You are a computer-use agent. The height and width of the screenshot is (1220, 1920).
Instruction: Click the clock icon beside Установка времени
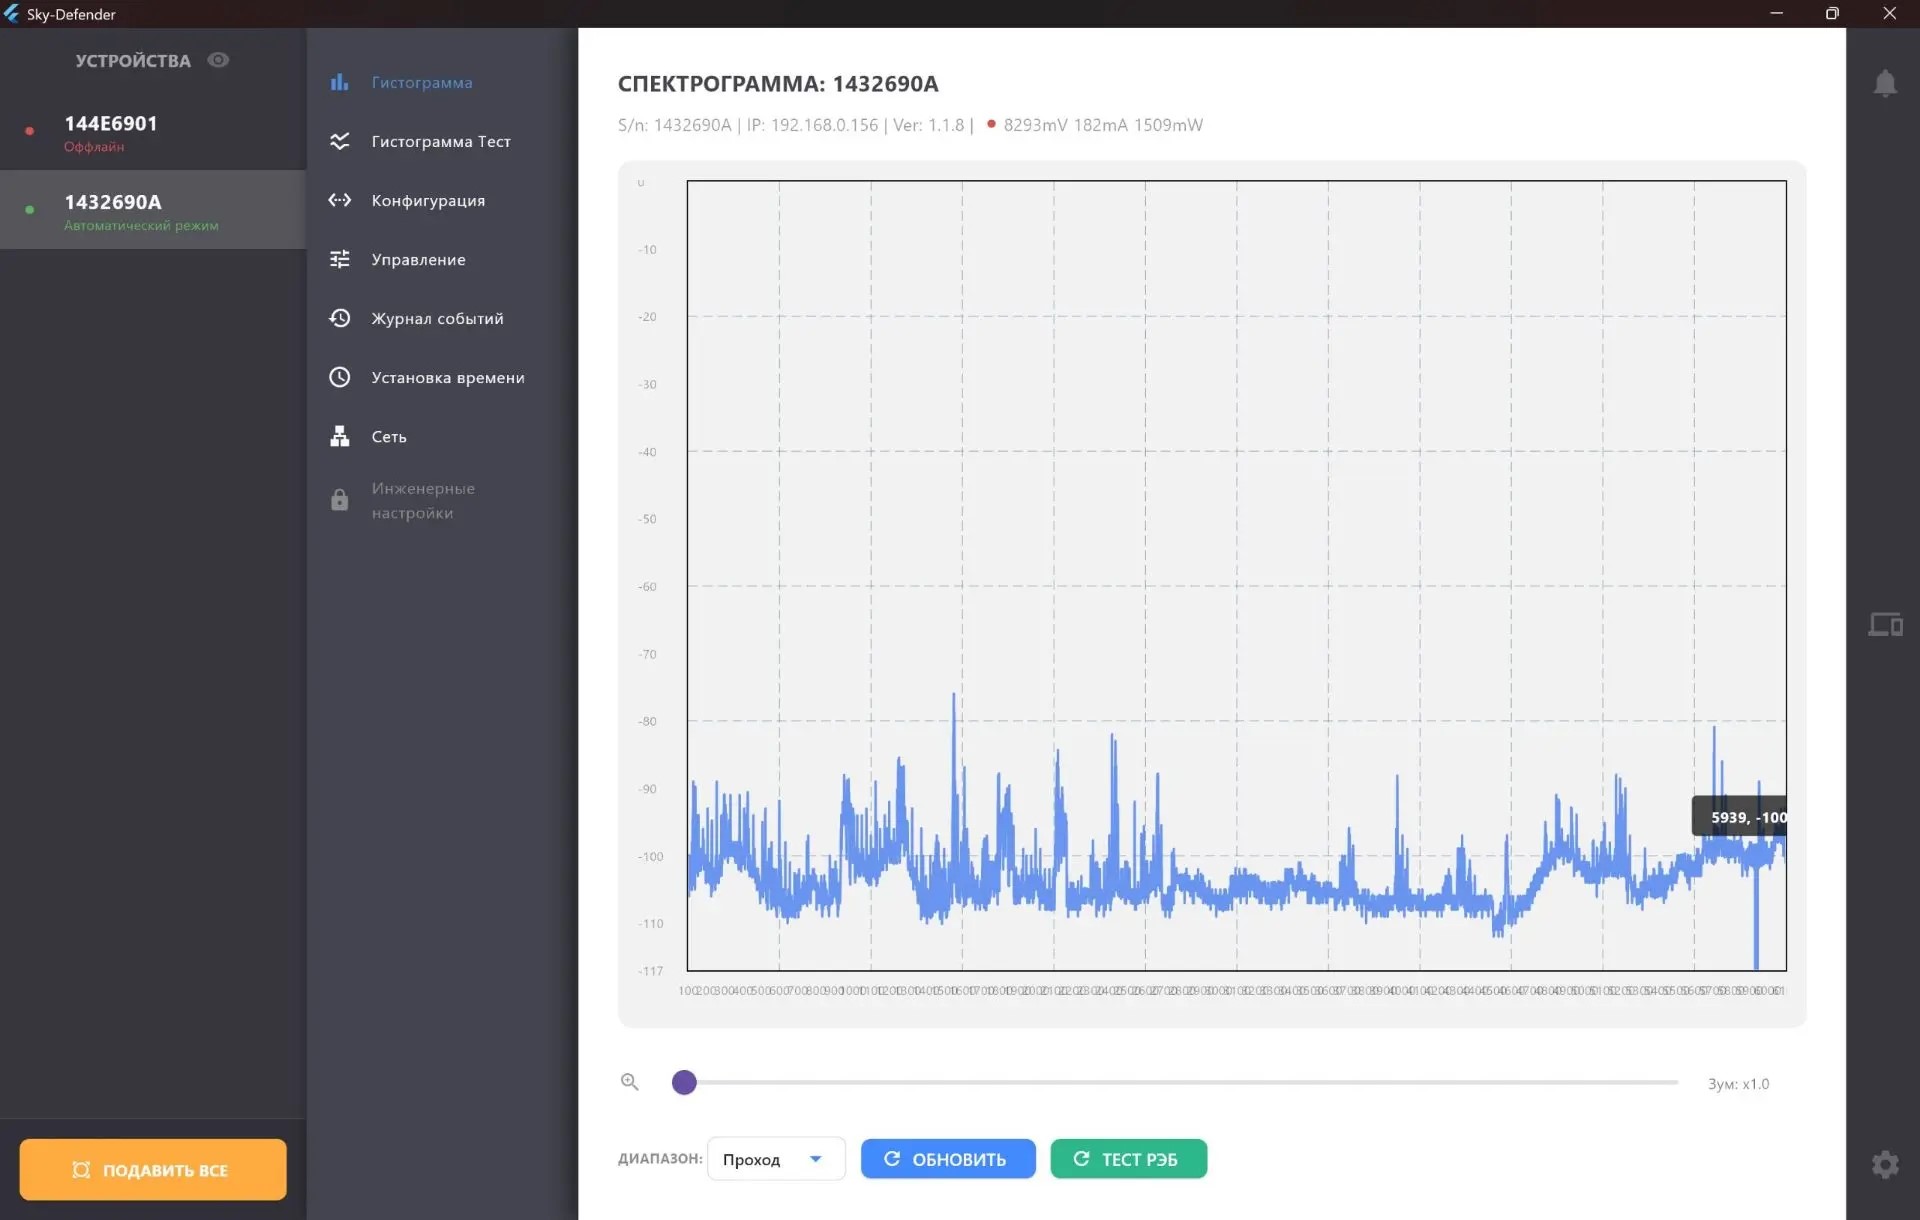pos(340,377)
